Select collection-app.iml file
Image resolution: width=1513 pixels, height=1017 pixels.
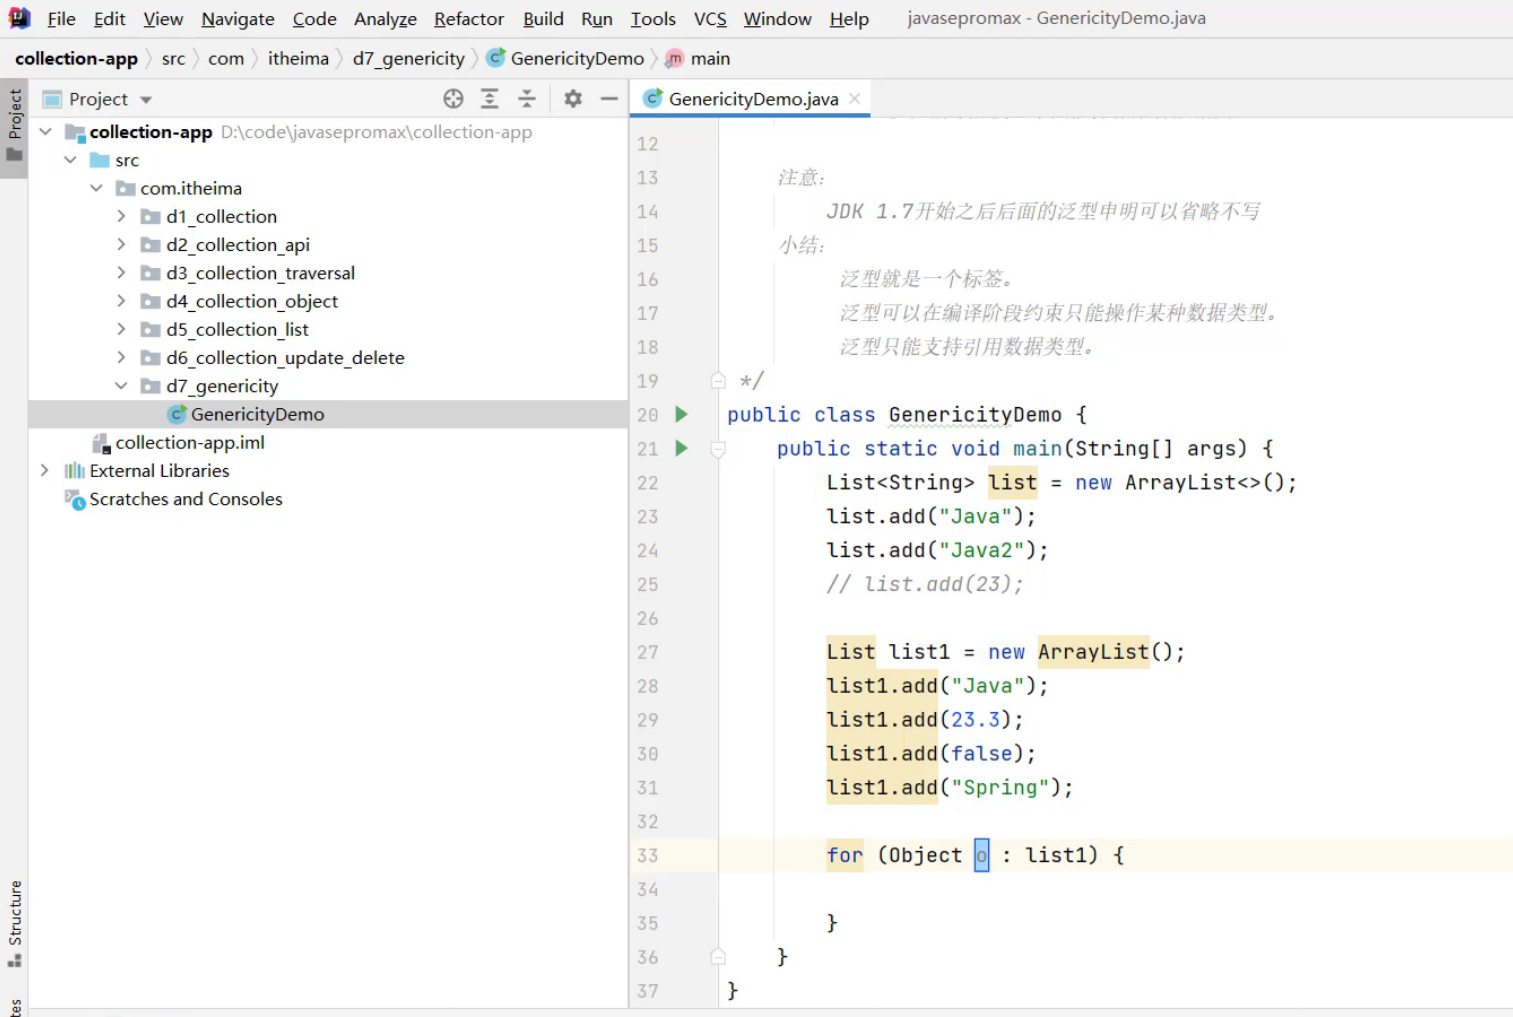190,442
